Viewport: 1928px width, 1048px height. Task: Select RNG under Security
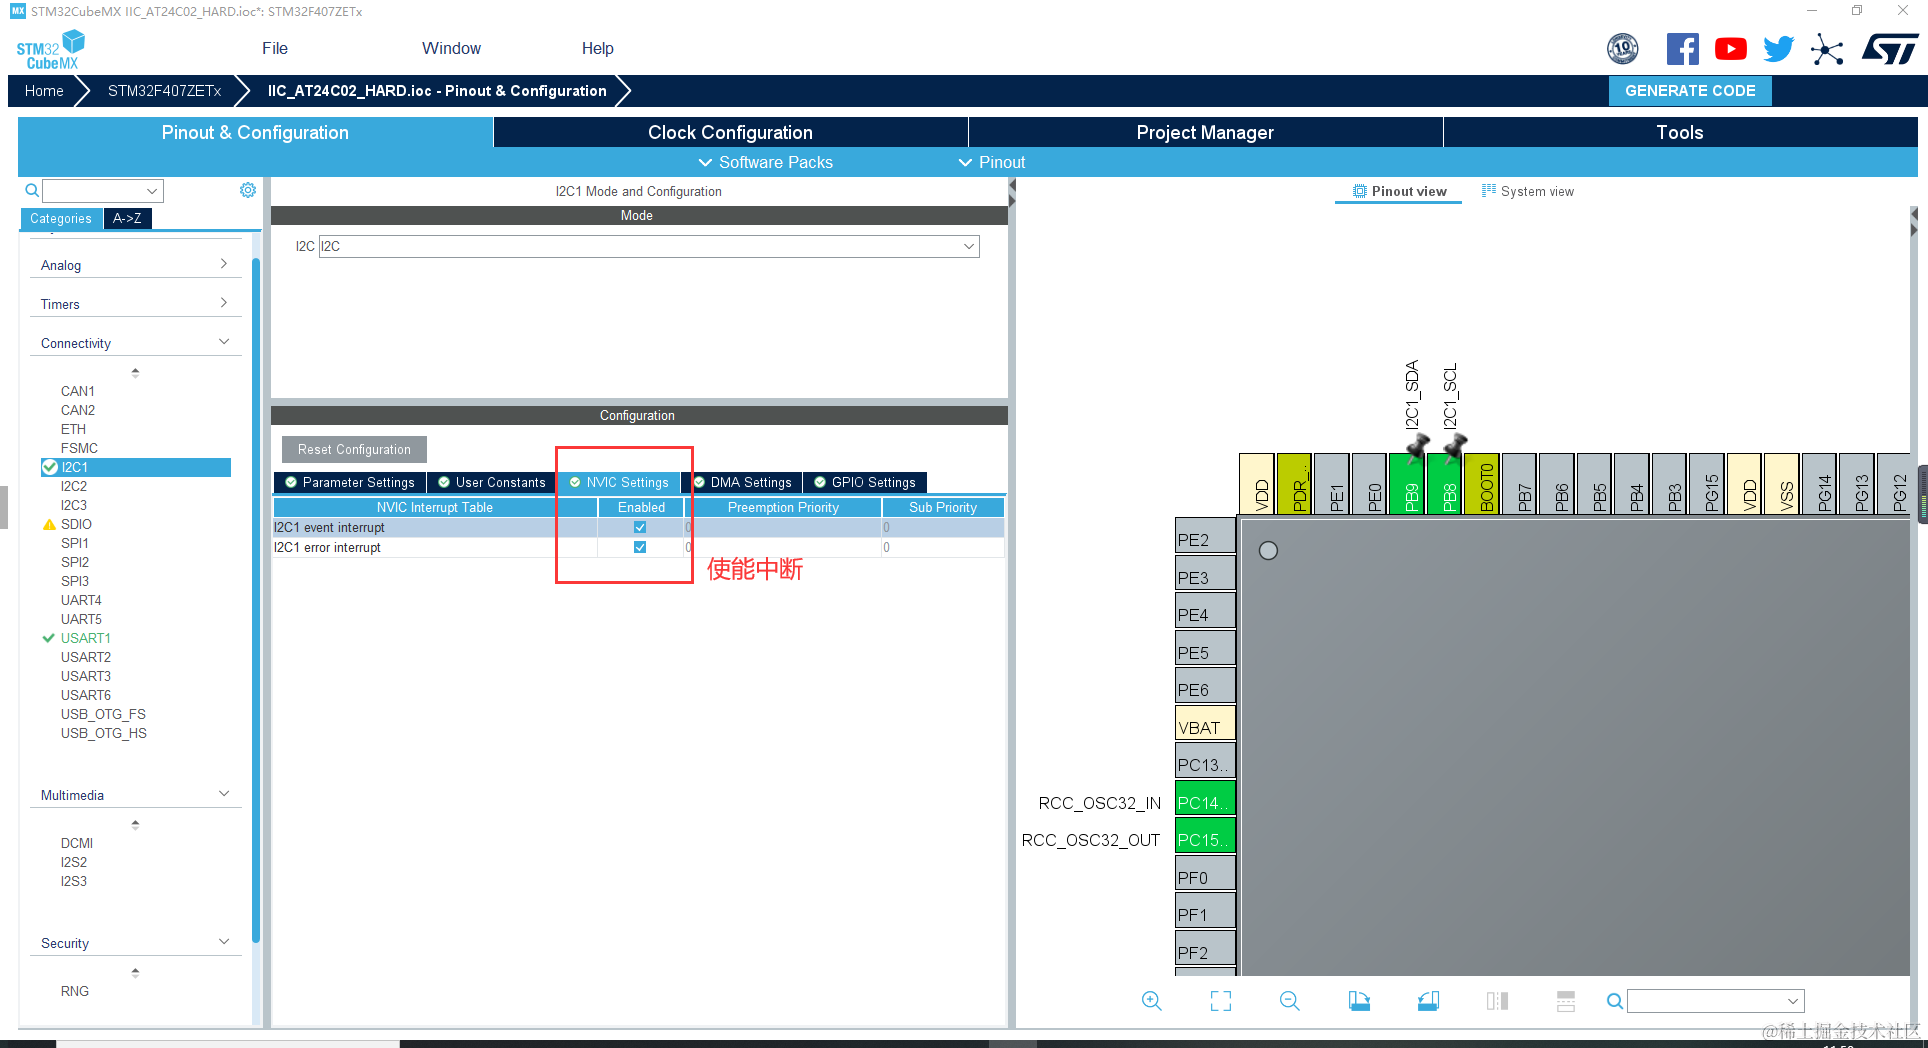click(75, 991)
